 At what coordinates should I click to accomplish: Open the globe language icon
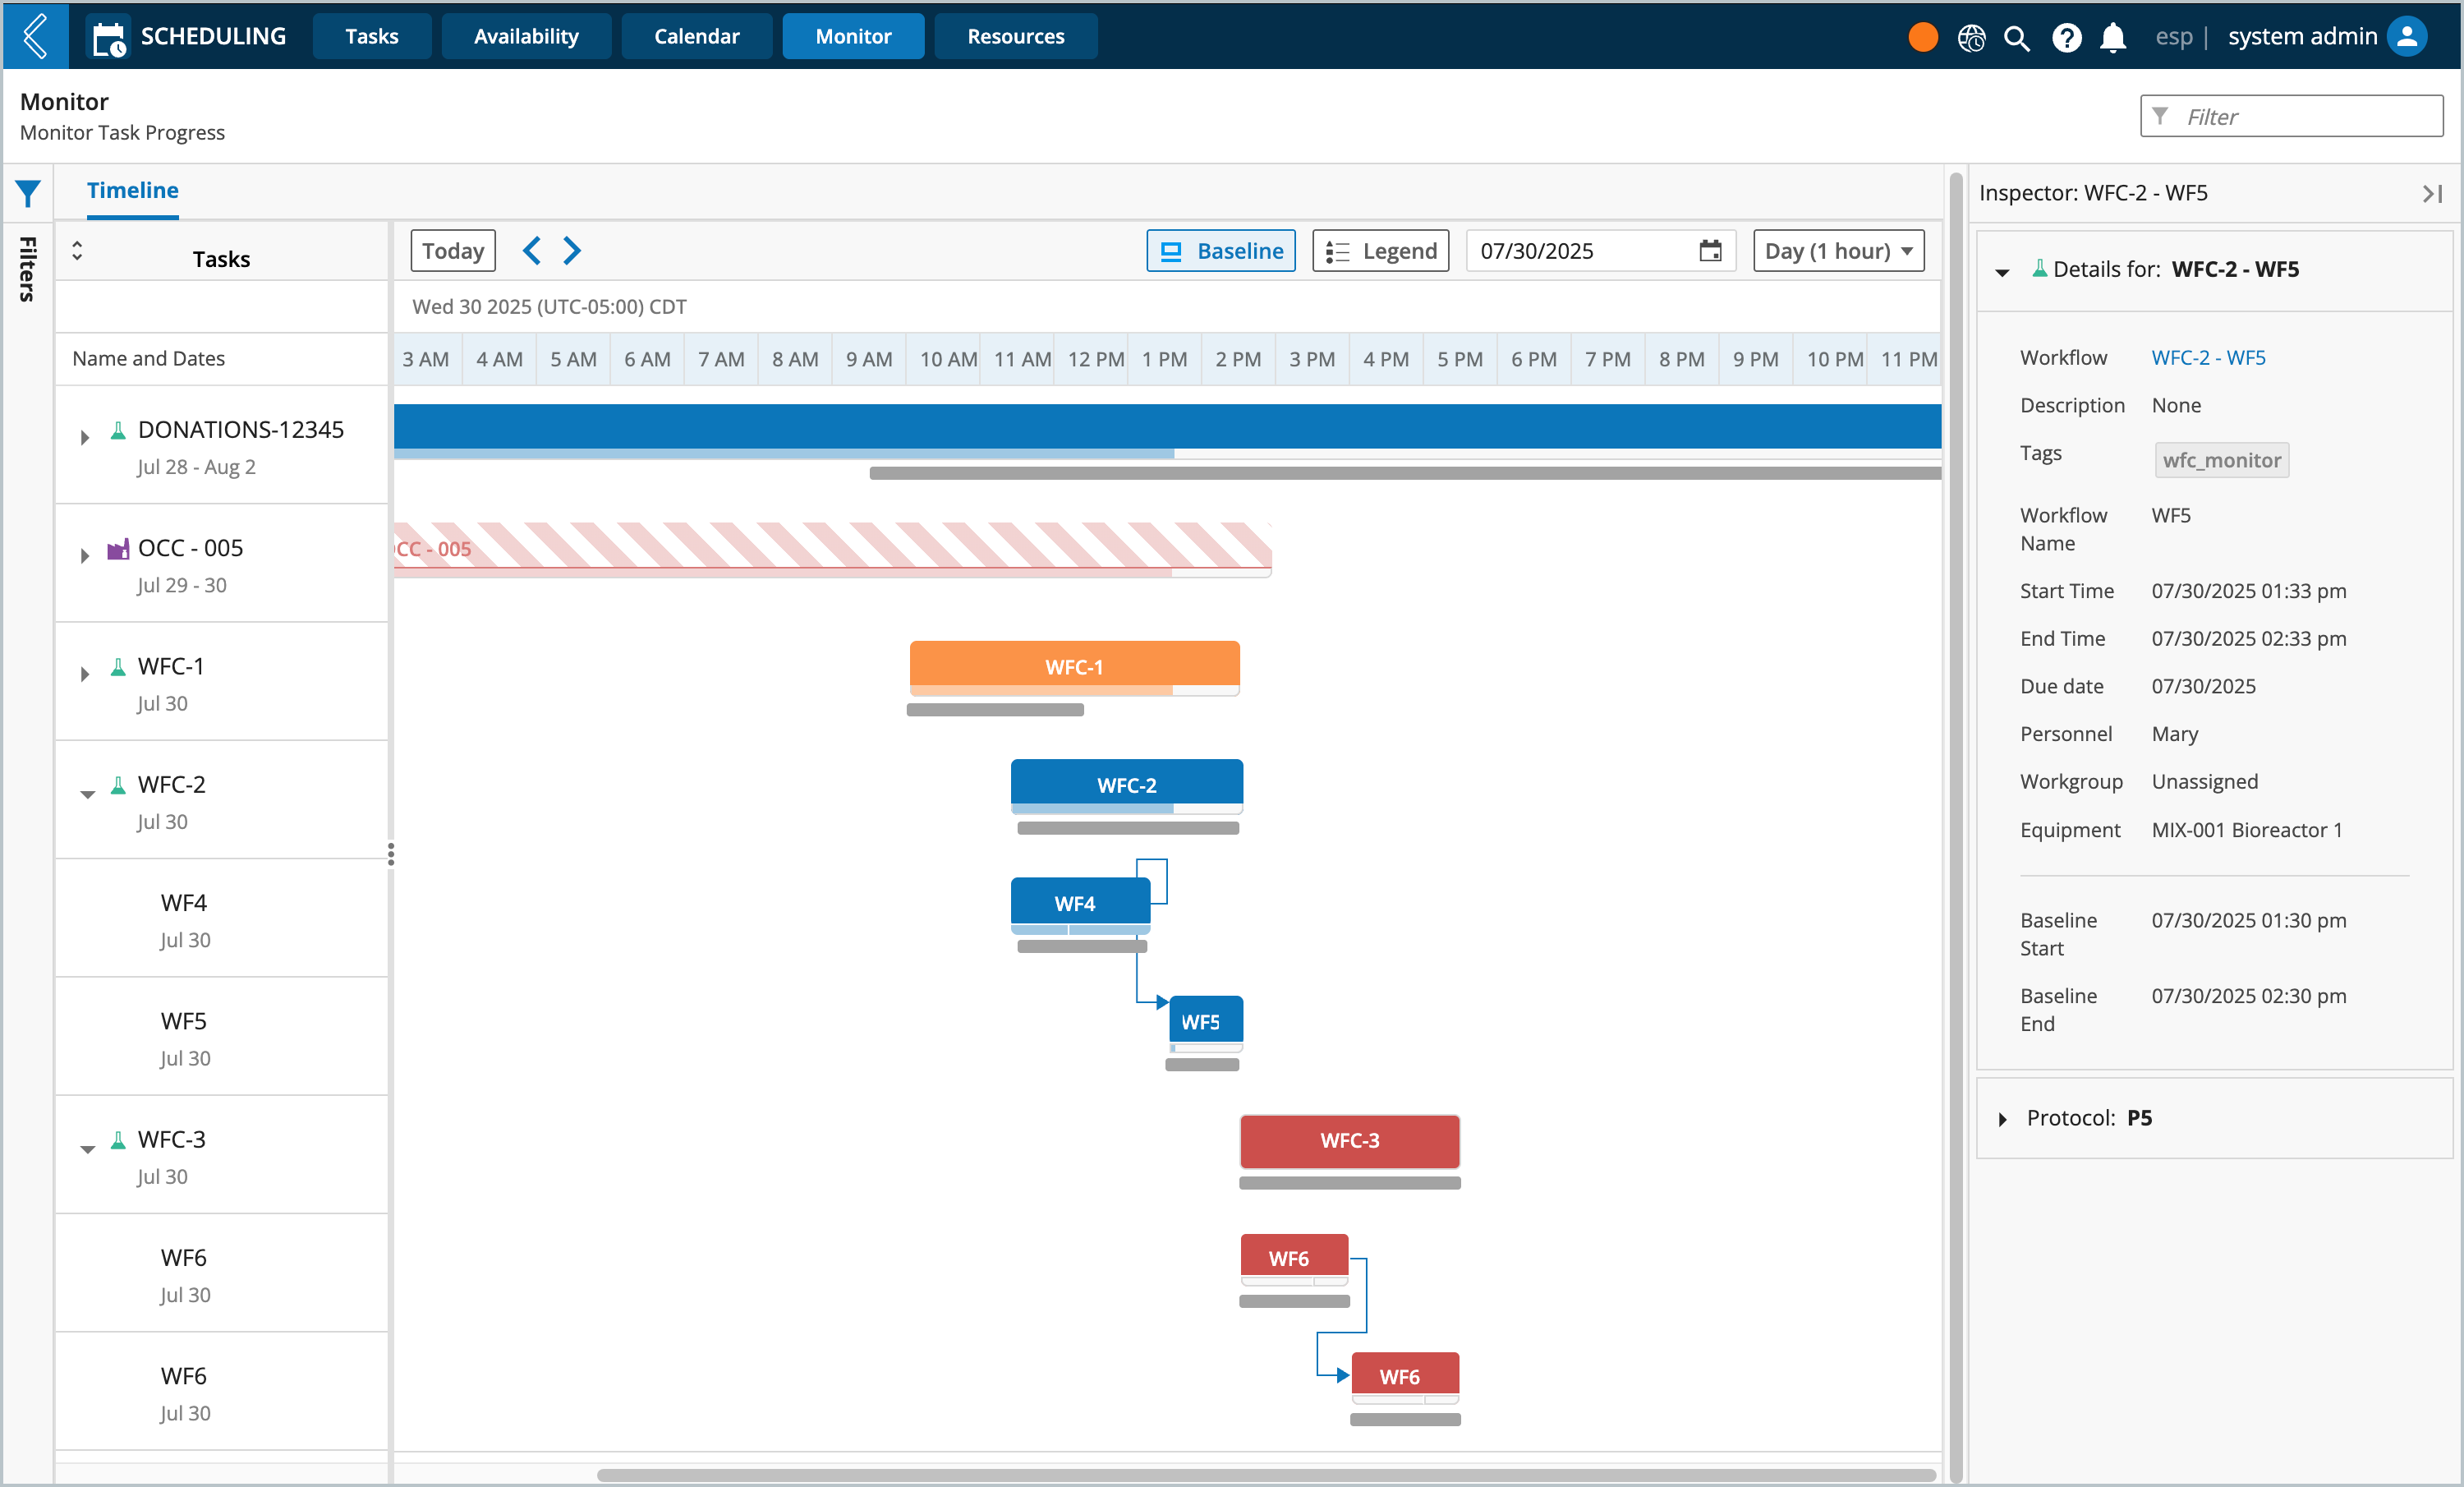1971,38
